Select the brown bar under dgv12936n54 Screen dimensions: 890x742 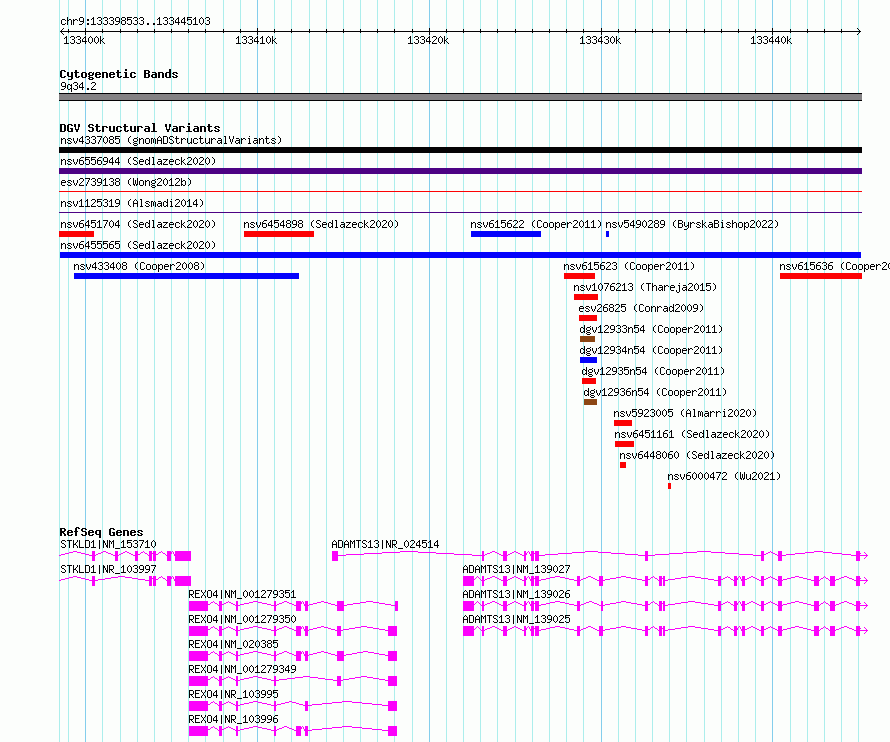(590, 402)
